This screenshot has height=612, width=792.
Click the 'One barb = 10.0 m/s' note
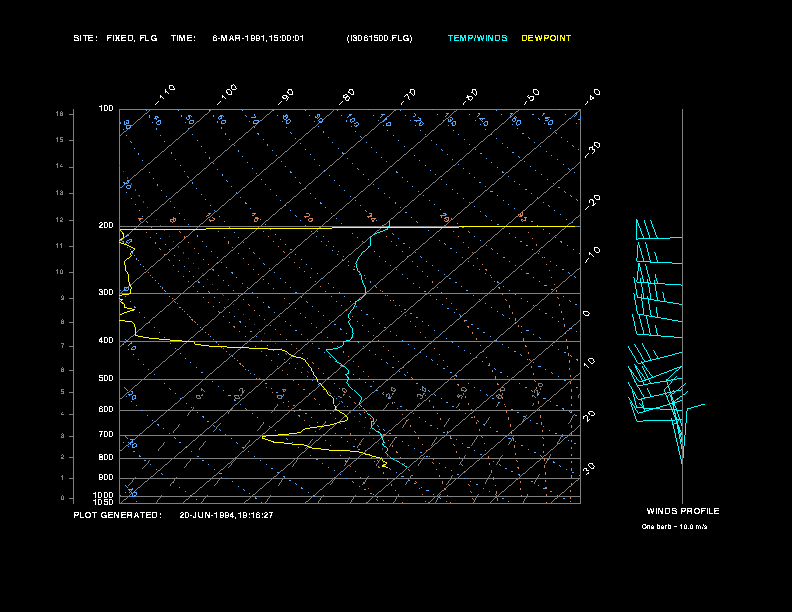coord(675,526)
